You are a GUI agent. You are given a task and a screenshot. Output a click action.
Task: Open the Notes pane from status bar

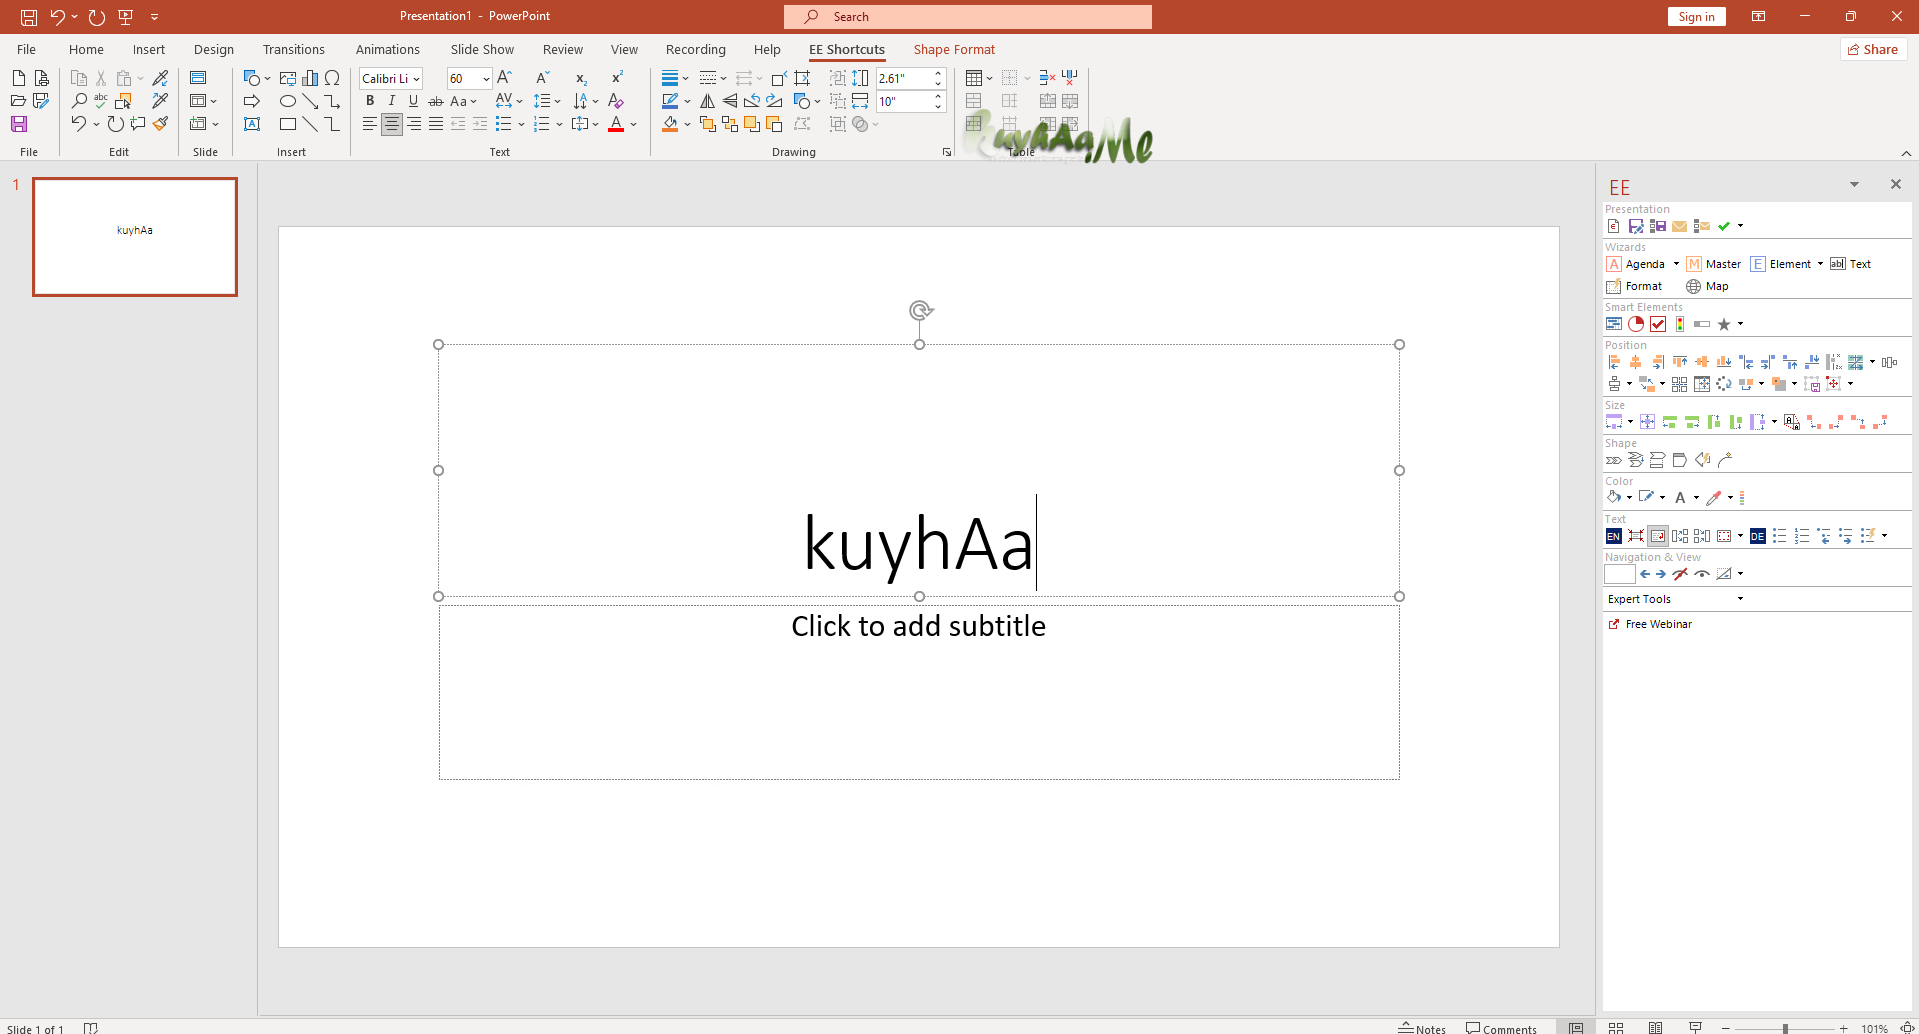(1423, 1028)
